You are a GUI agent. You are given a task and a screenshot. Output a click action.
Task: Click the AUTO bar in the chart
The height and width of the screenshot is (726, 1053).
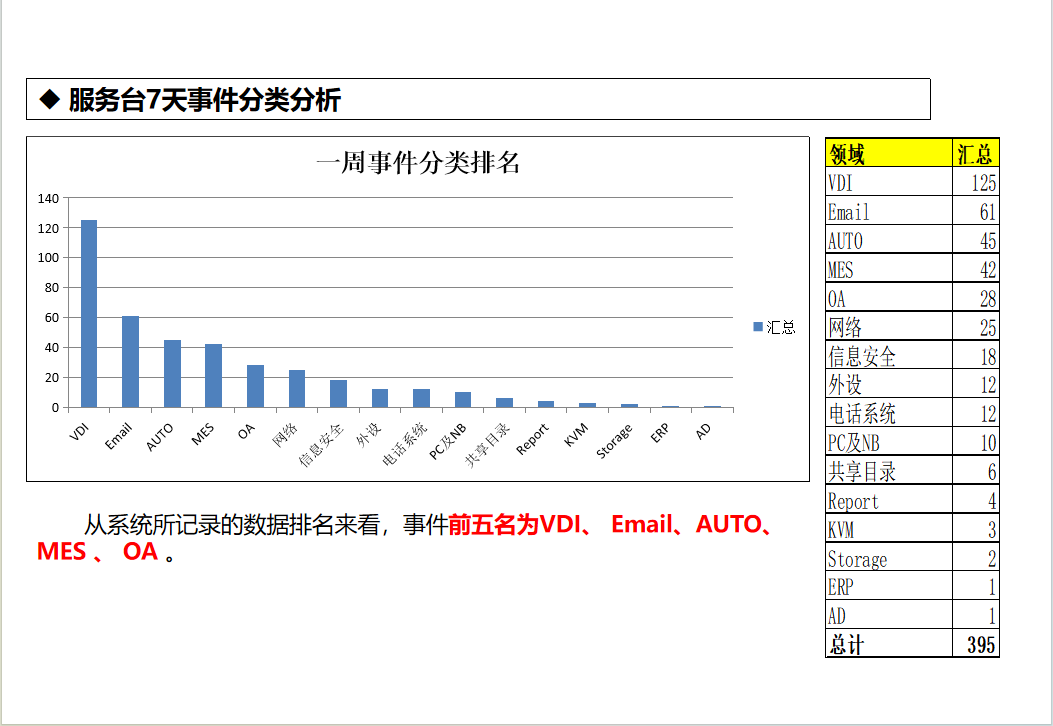pos(172,373)
